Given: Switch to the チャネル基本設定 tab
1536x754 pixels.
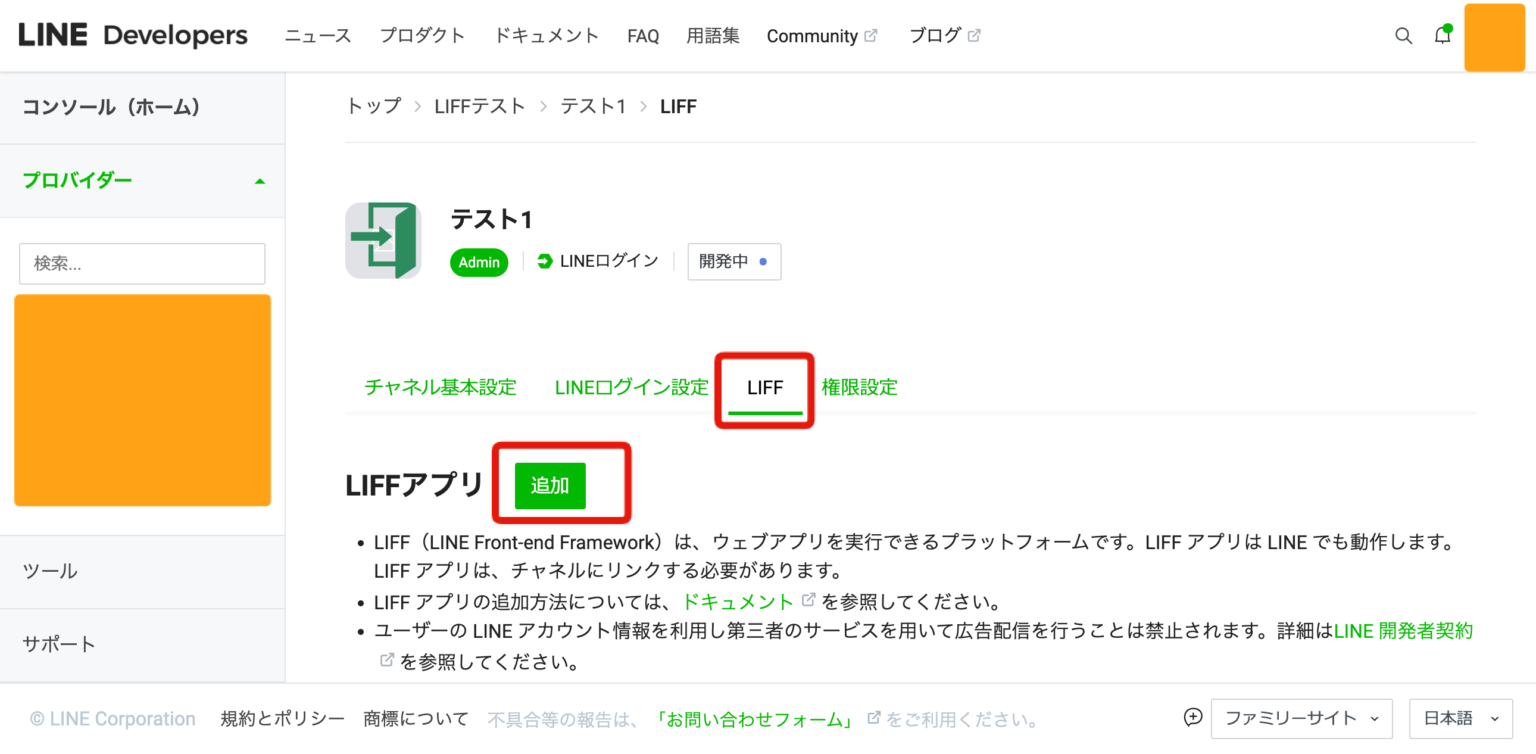Looking at the screenshot, I should [x=440, y=387].
